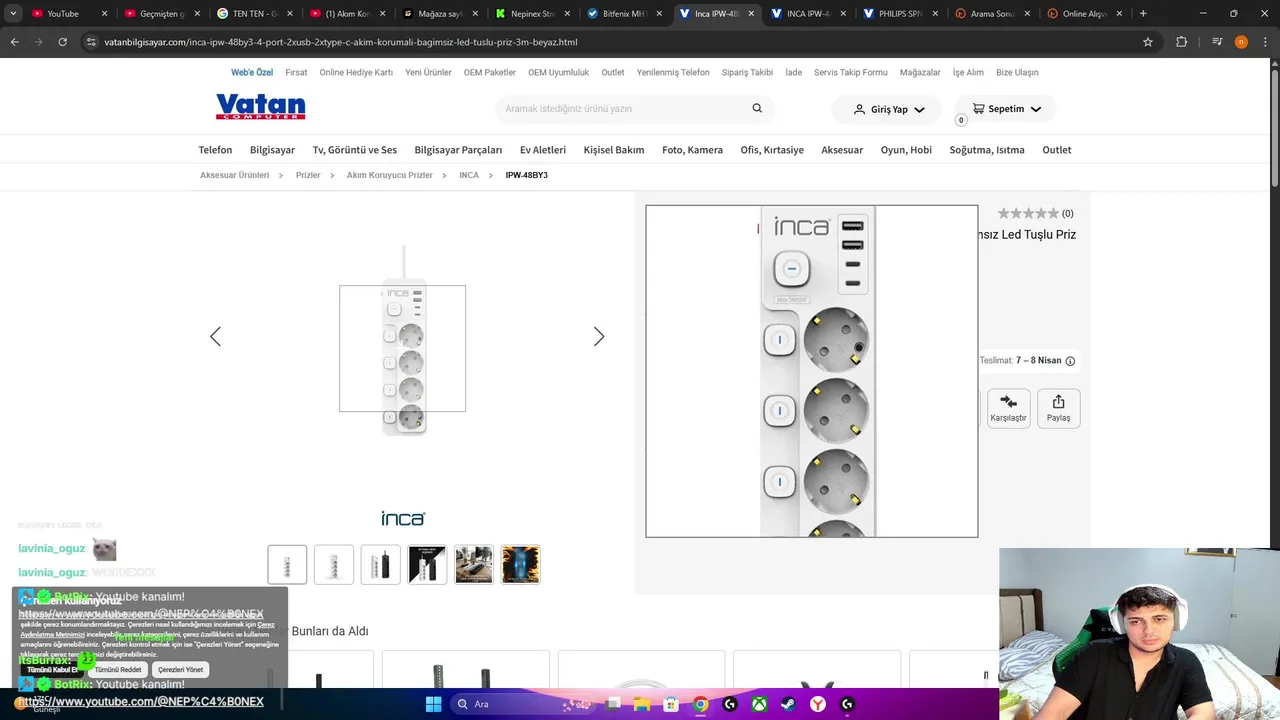Switch to the Arama Sonuç browser tab
Image resolution: width=1280 pixels, height=720 pixels.
(991, 14)
